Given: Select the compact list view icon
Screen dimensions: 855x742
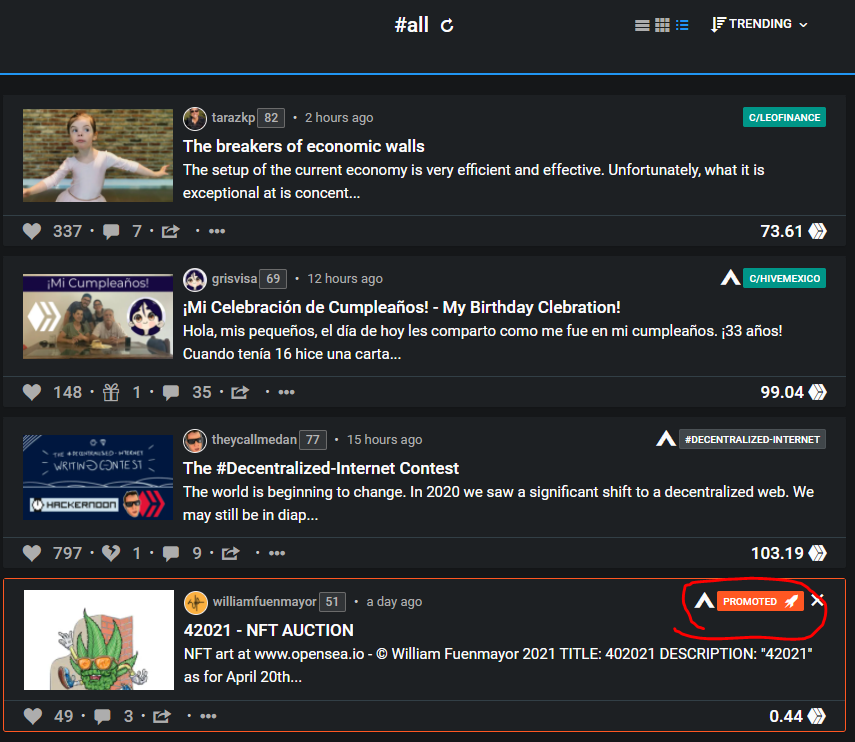Looking at the screenshot, I should point(682,25).
